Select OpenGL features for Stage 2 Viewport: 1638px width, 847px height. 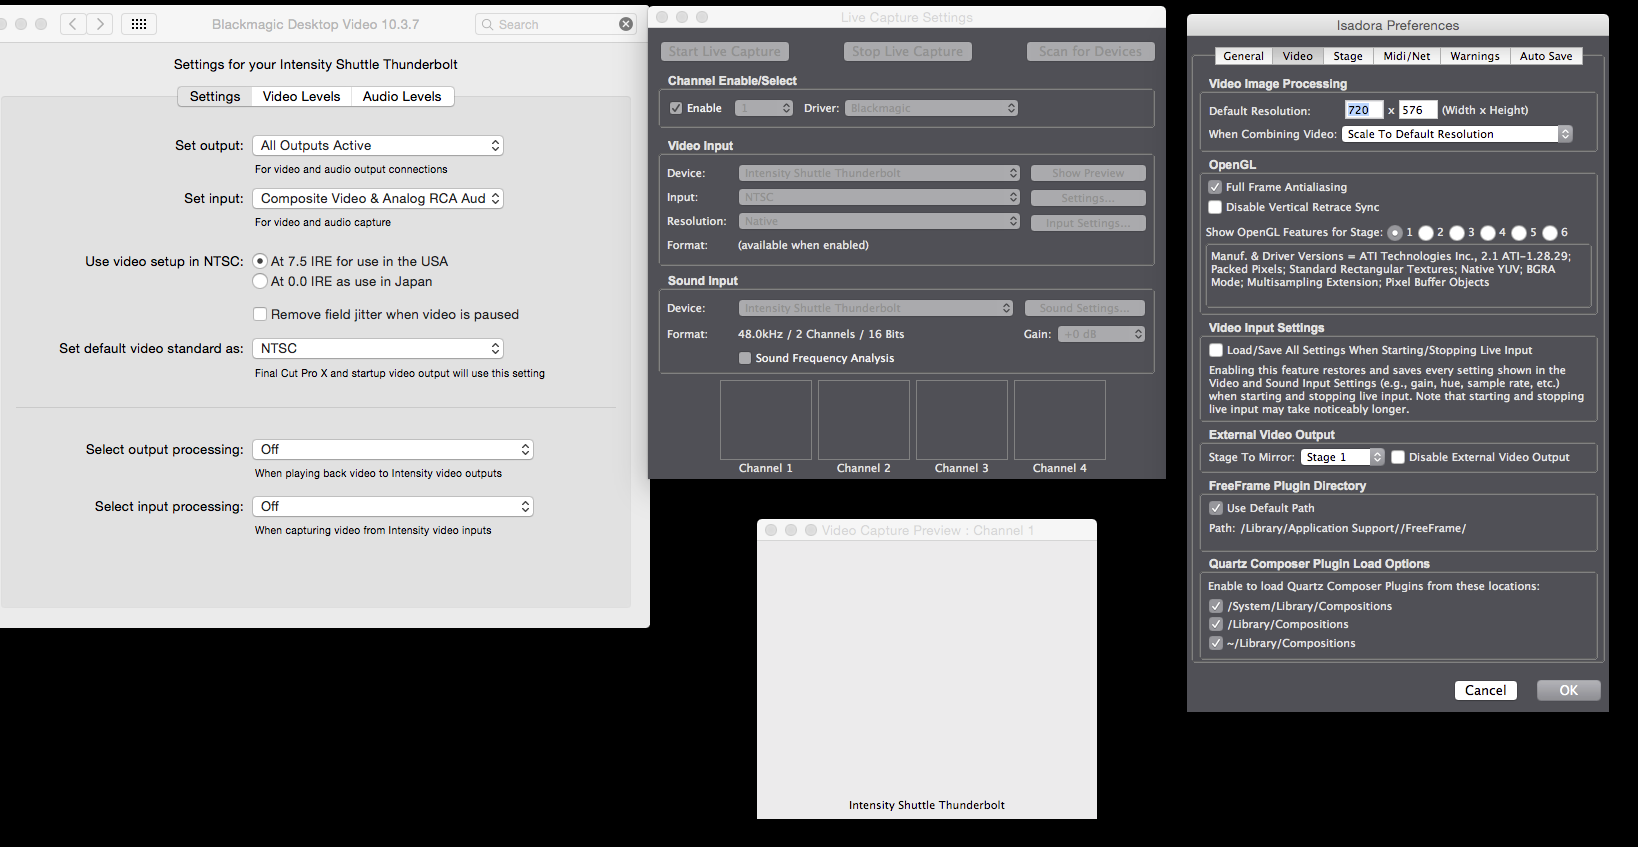pyautogui.click(x=1426, y=233)
